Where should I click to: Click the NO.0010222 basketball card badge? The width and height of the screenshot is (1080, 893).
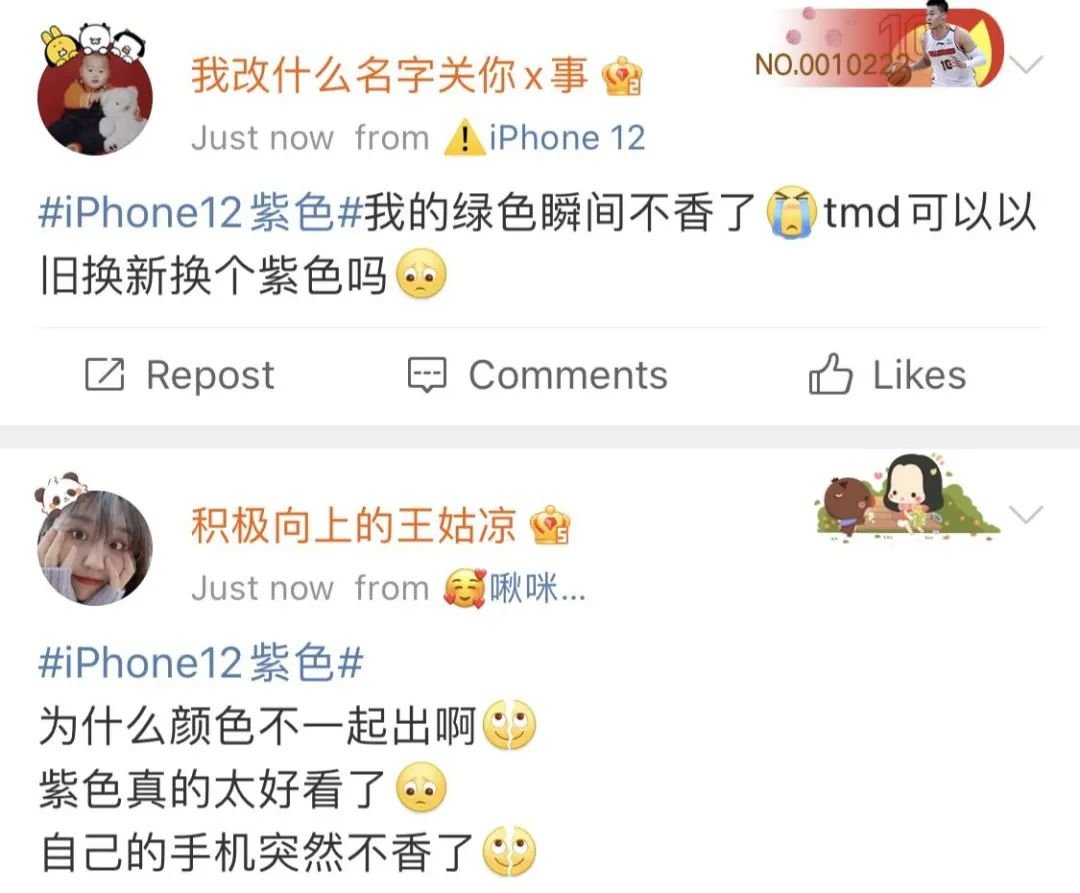(x=879, y=48)
